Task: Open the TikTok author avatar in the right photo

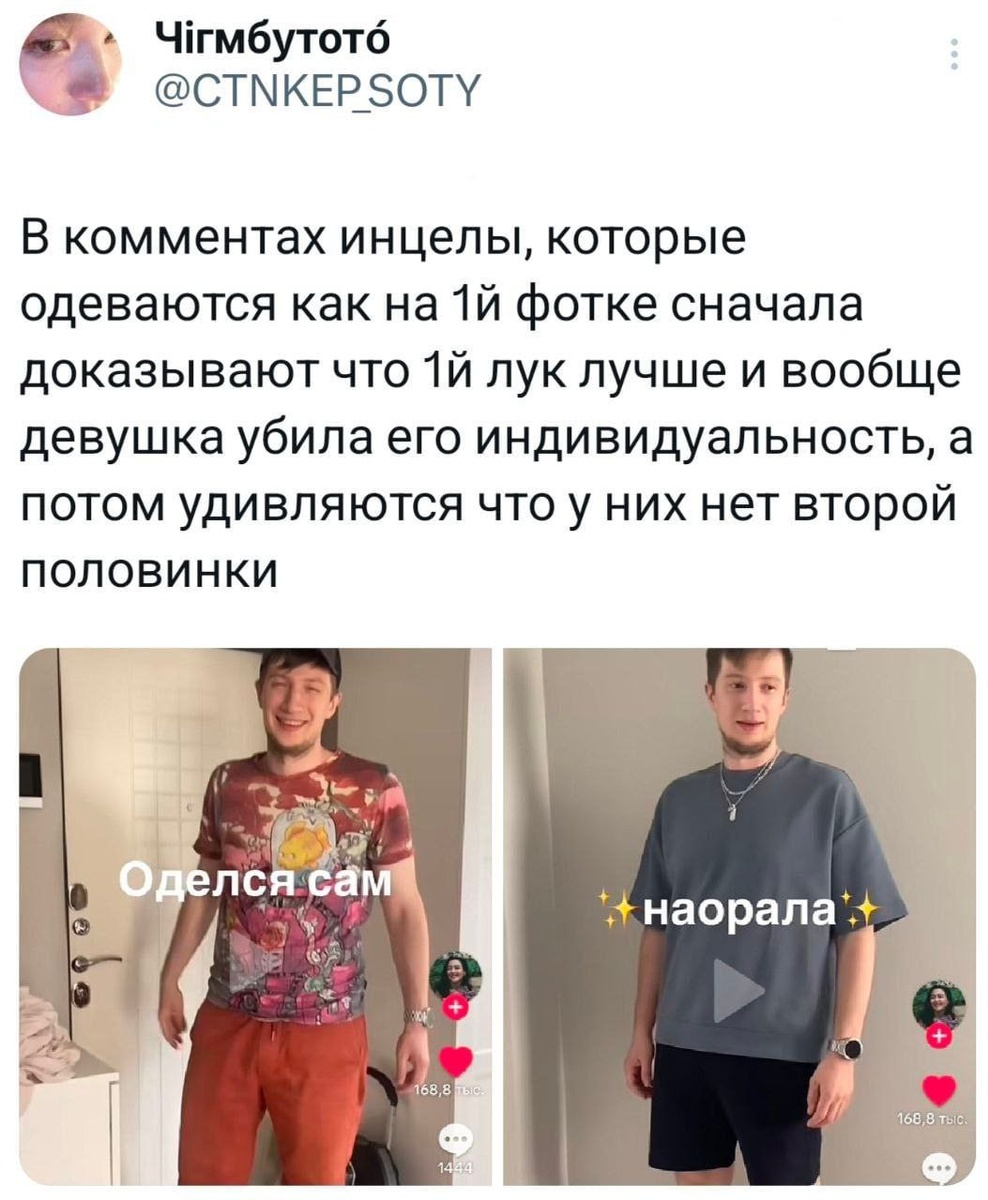Action: (940, 1005)
